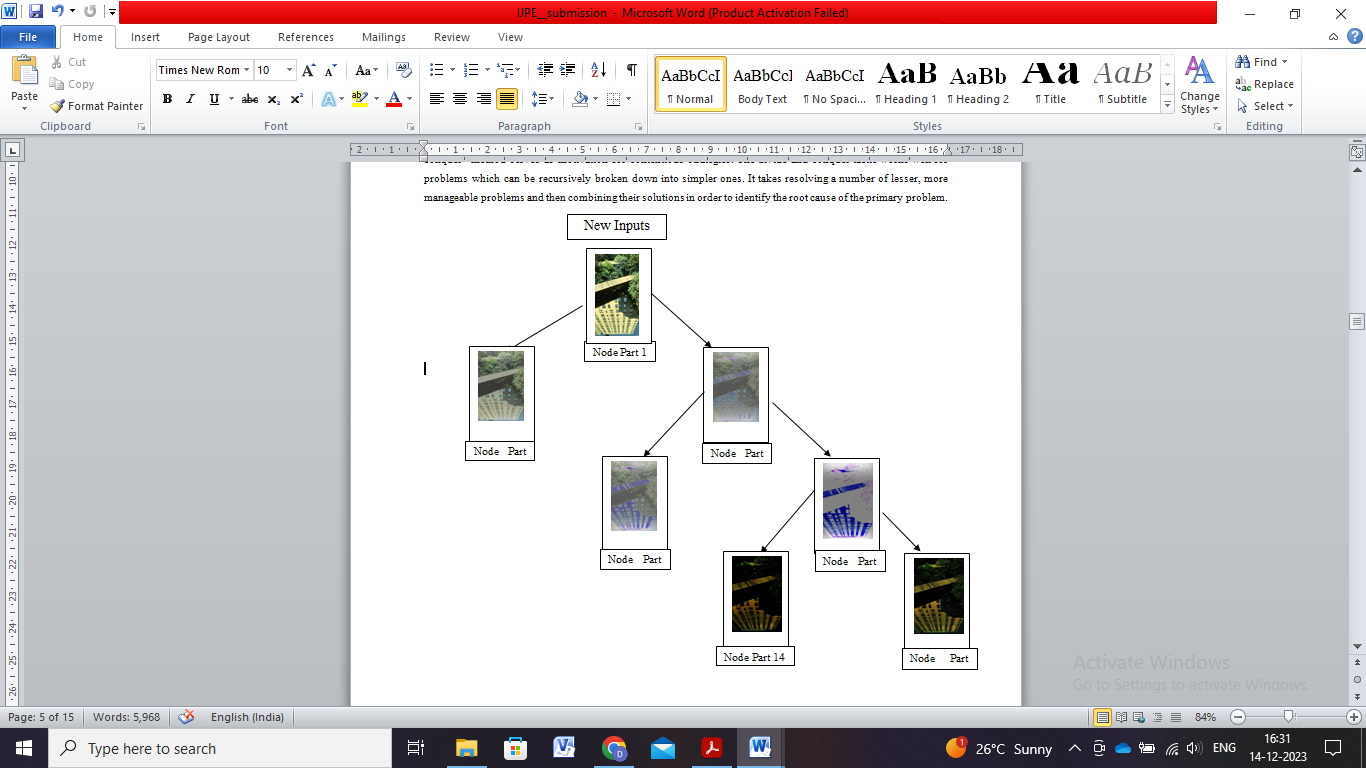Apply strikethrough formatting to text
Screen dimensions: 1366x768
pyautogui.click(x=250, y=99)
